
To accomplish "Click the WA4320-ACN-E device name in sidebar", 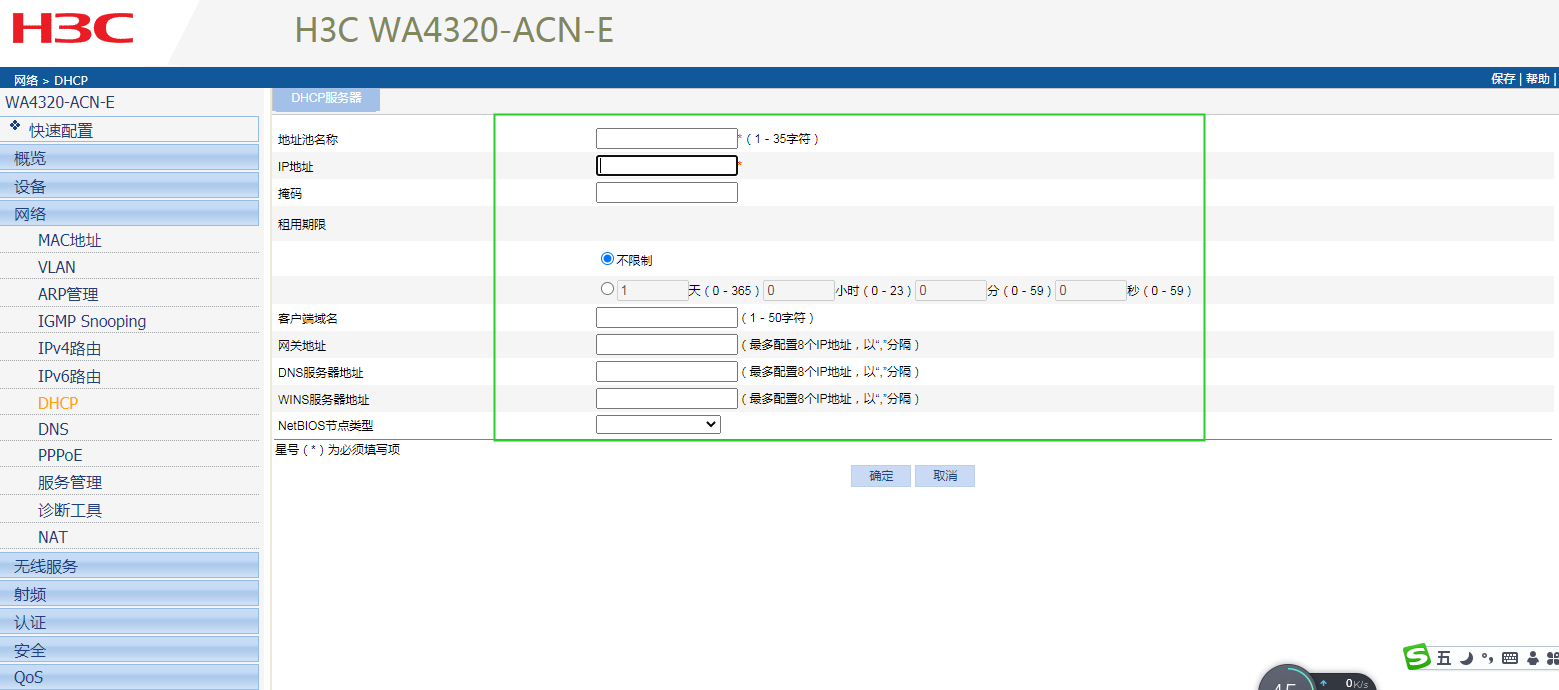I will point(60,102).
